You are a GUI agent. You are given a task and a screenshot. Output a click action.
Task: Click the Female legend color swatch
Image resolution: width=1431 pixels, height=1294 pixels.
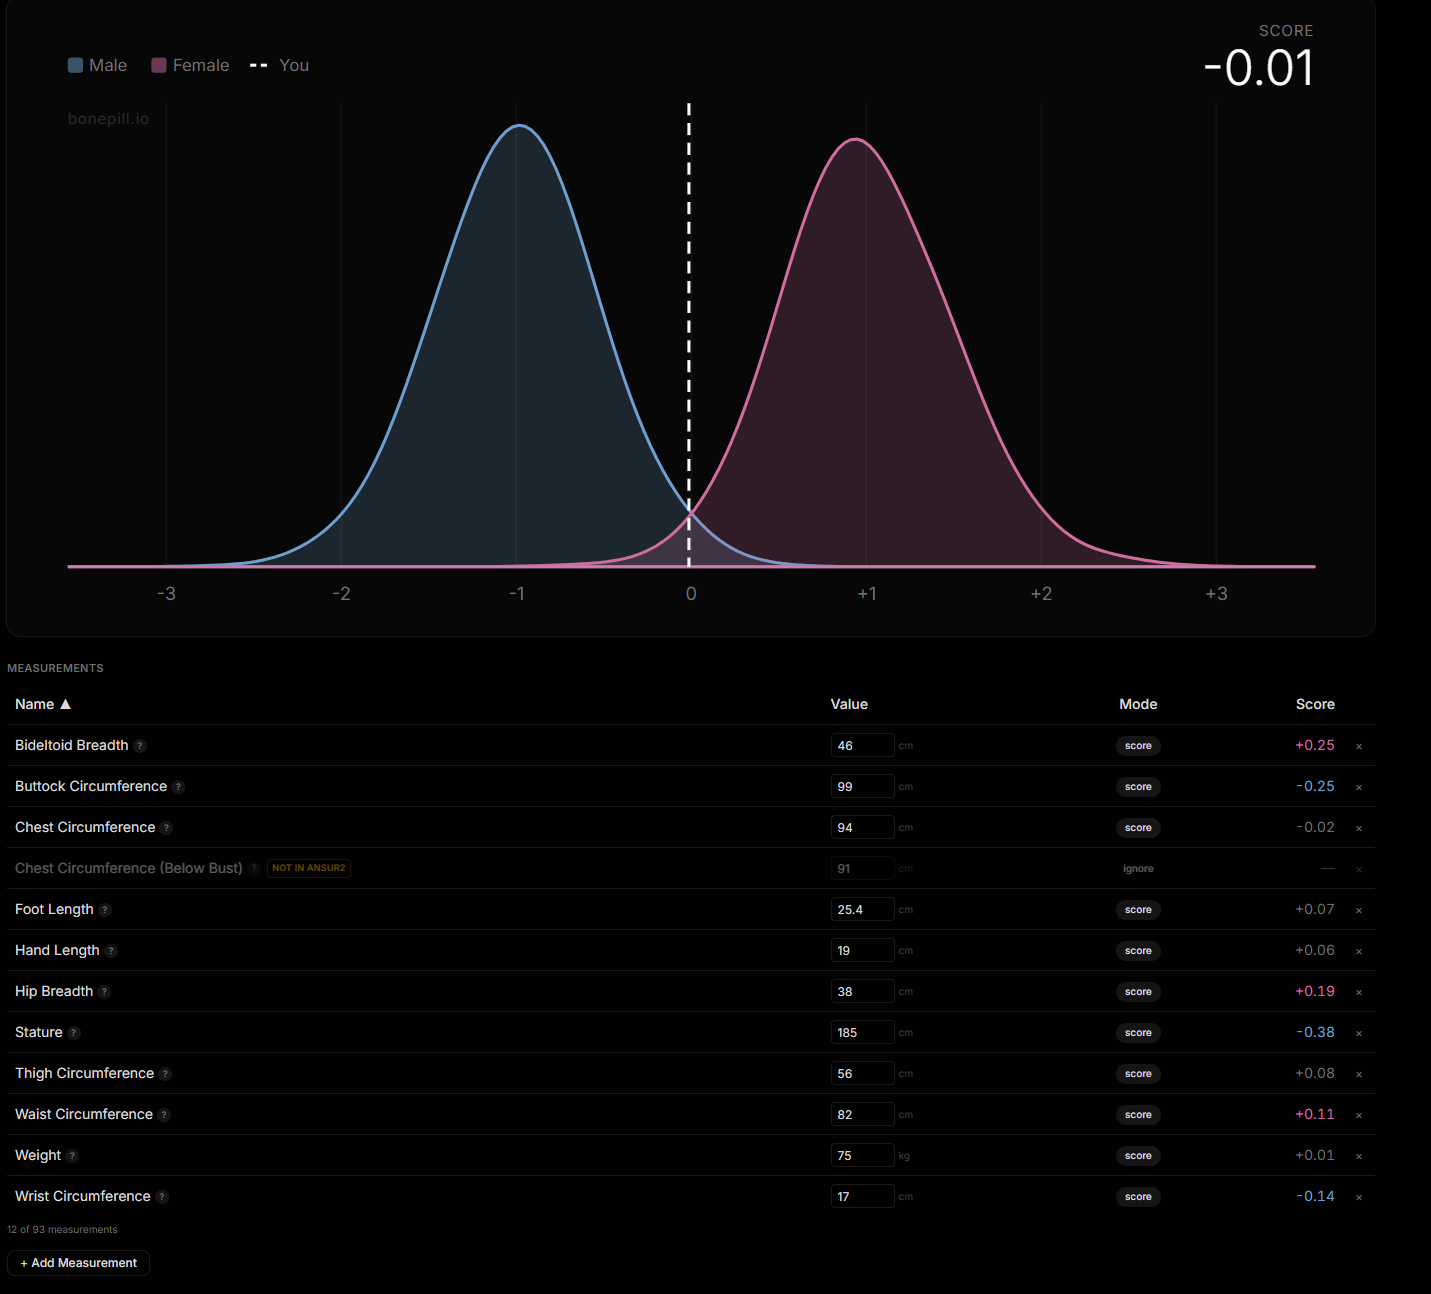pyautogui.click(x=159, y=65)
